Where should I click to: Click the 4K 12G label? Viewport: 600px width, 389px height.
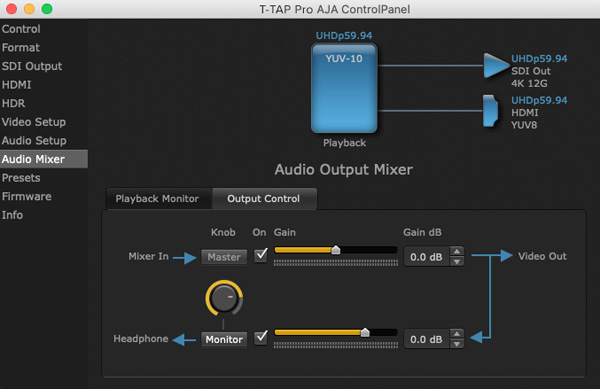[x=529, y=83]
